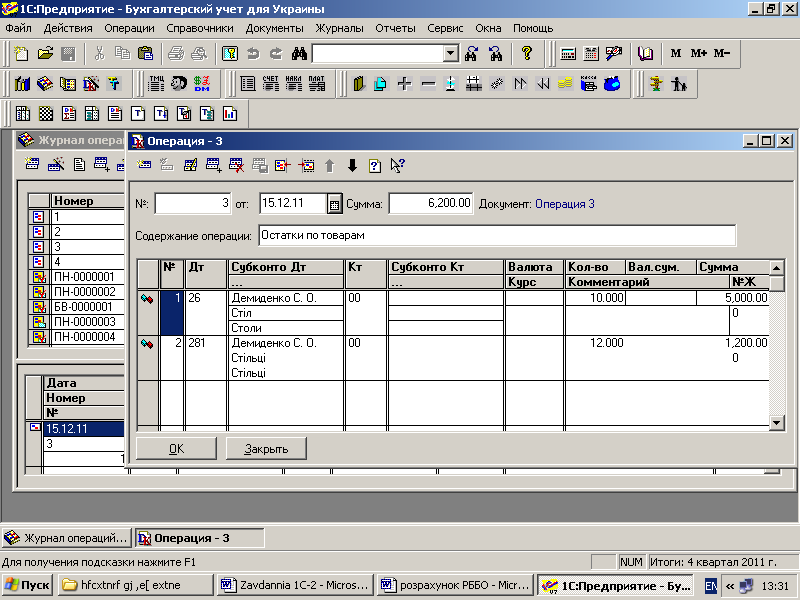Viewport: 800px width, 600px height.
Task: Open the Операция 3 document link
Action: (x=565, y=204)
